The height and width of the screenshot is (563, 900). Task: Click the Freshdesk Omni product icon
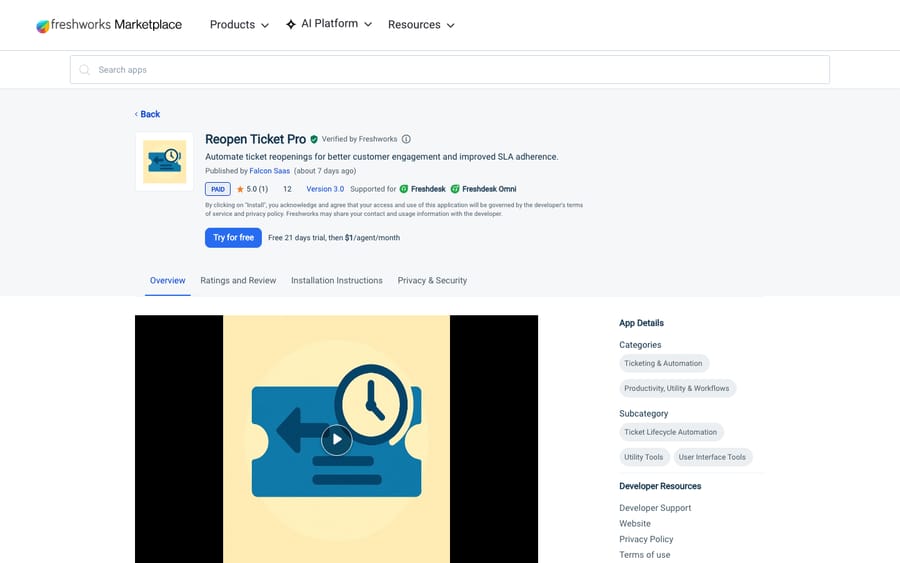pyautogui.click(x=455, y=189)
